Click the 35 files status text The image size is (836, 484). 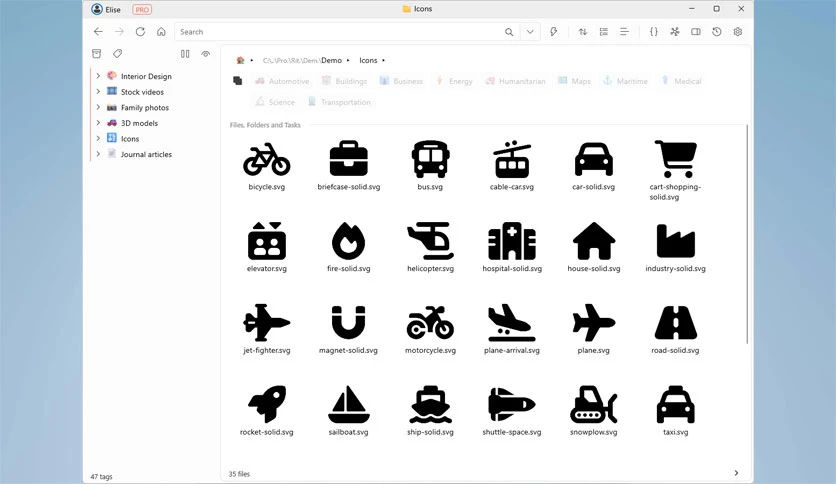pos(239,474)
